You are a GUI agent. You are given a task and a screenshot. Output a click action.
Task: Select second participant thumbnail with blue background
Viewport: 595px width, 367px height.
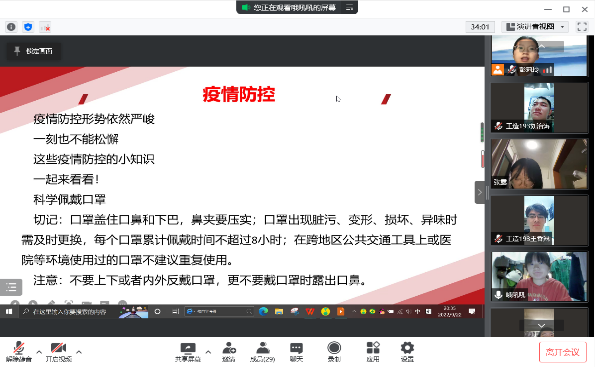point(539,107)
